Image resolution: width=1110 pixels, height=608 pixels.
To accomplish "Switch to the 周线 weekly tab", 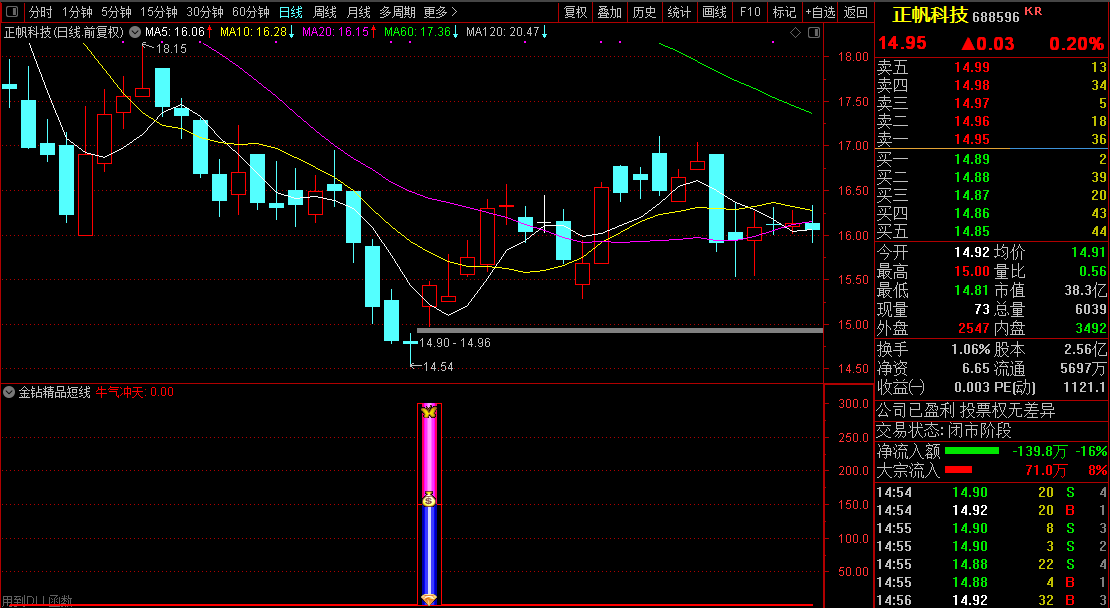I will [x=325, y=12].
